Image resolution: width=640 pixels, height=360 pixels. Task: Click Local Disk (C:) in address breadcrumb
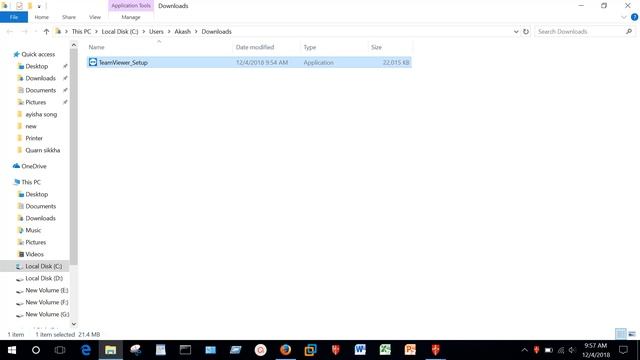coord(120,31)
